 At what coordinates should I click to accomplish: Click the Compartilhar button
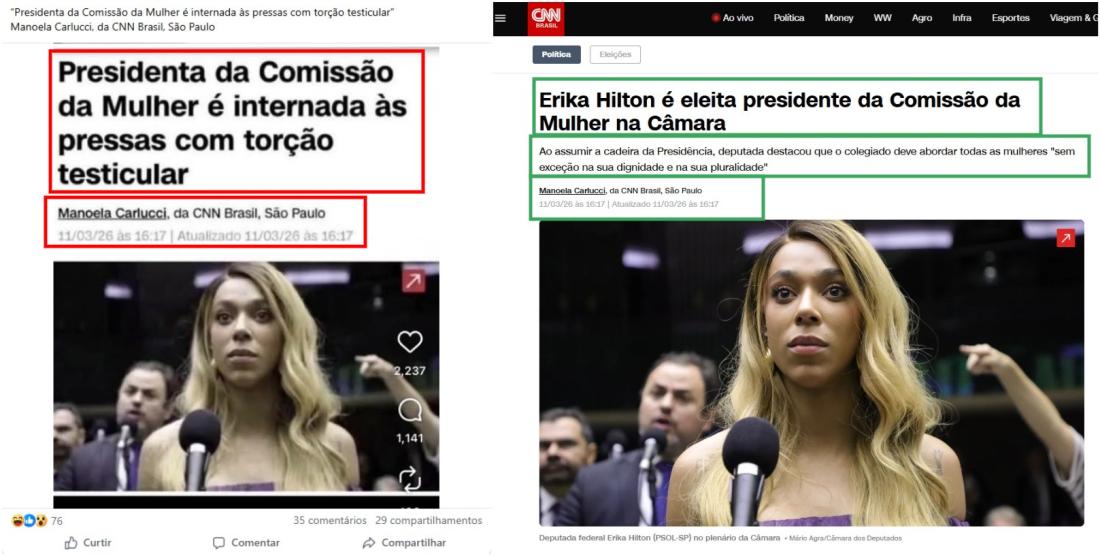404,543
